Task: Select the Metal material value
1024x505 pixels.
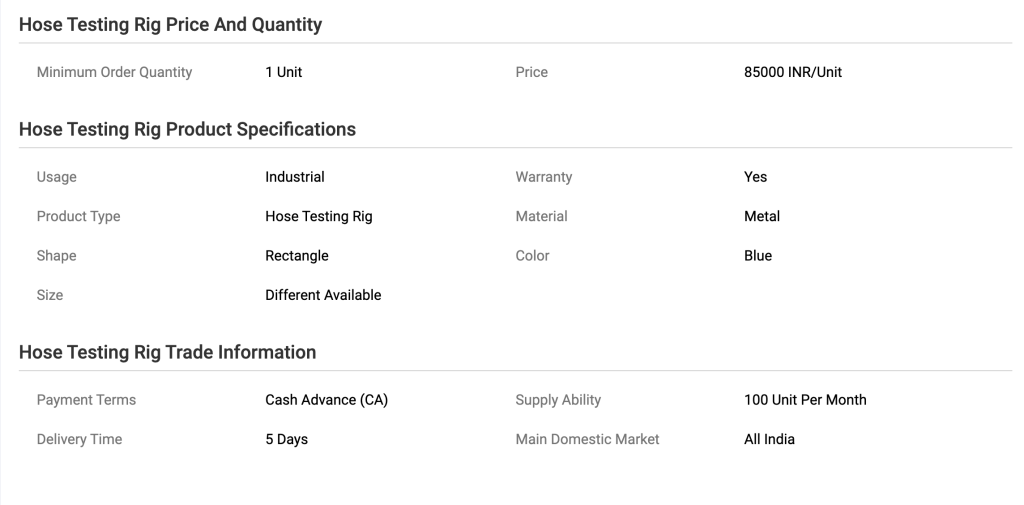Action: coord(762,216)
